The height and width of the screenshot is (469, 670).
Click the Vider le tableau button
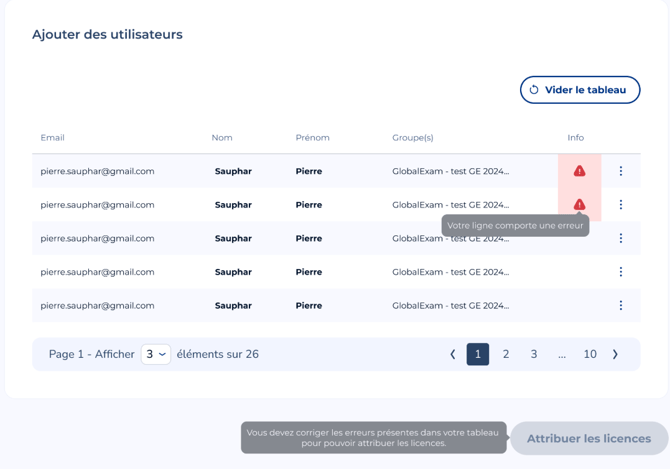pos(579,90)
